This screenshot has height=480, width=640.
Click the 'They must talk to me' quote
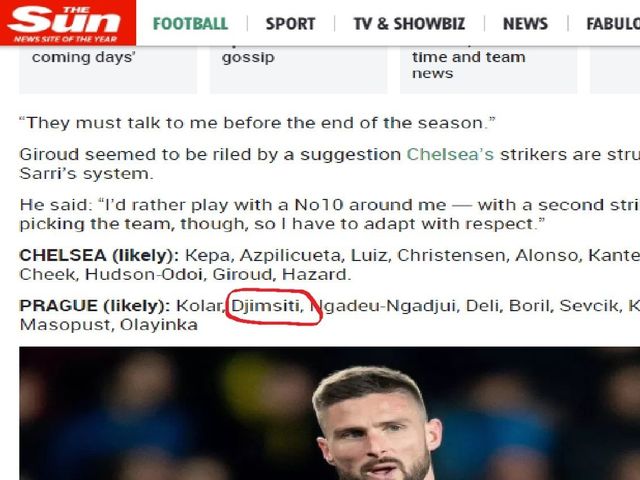(257, 123)
